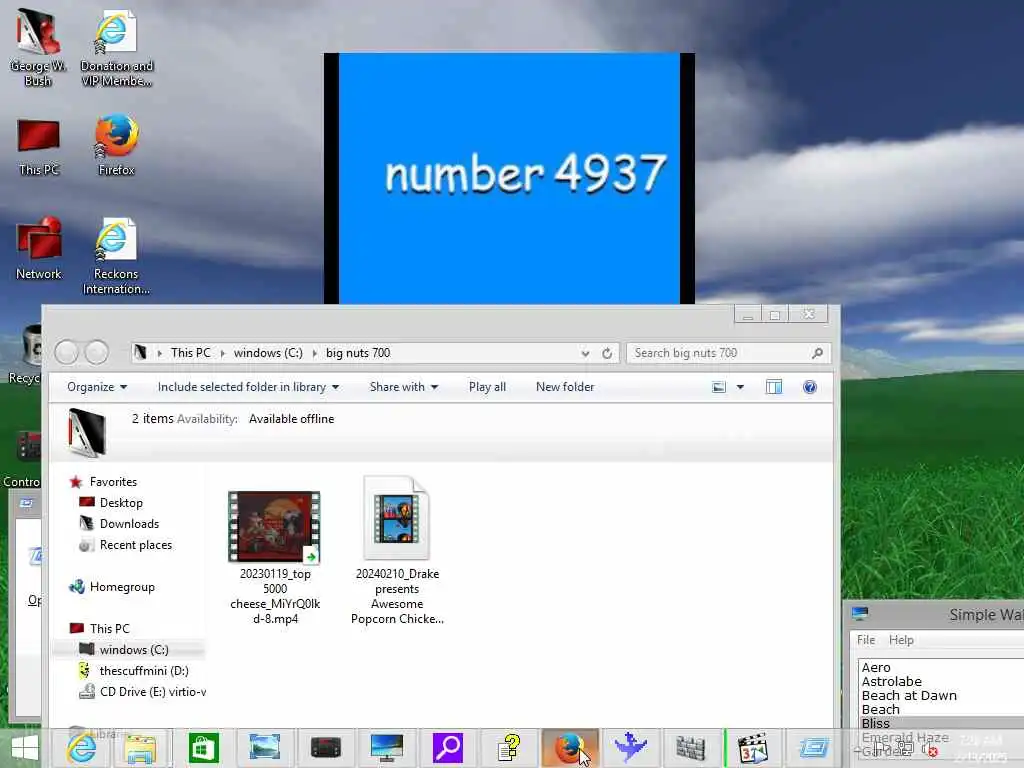The height and width of the screenshot is (768, 1024).
Task: Select This PC in navigation pane
Action: click(109, 629)
